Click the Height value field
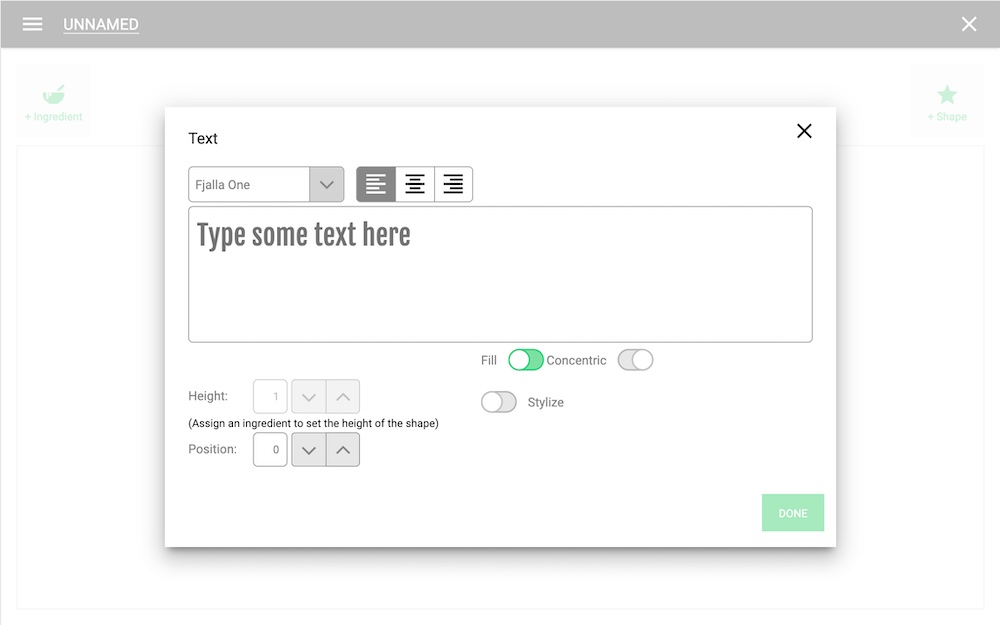Screen dimensions: 1000x625 coord(270,397)
